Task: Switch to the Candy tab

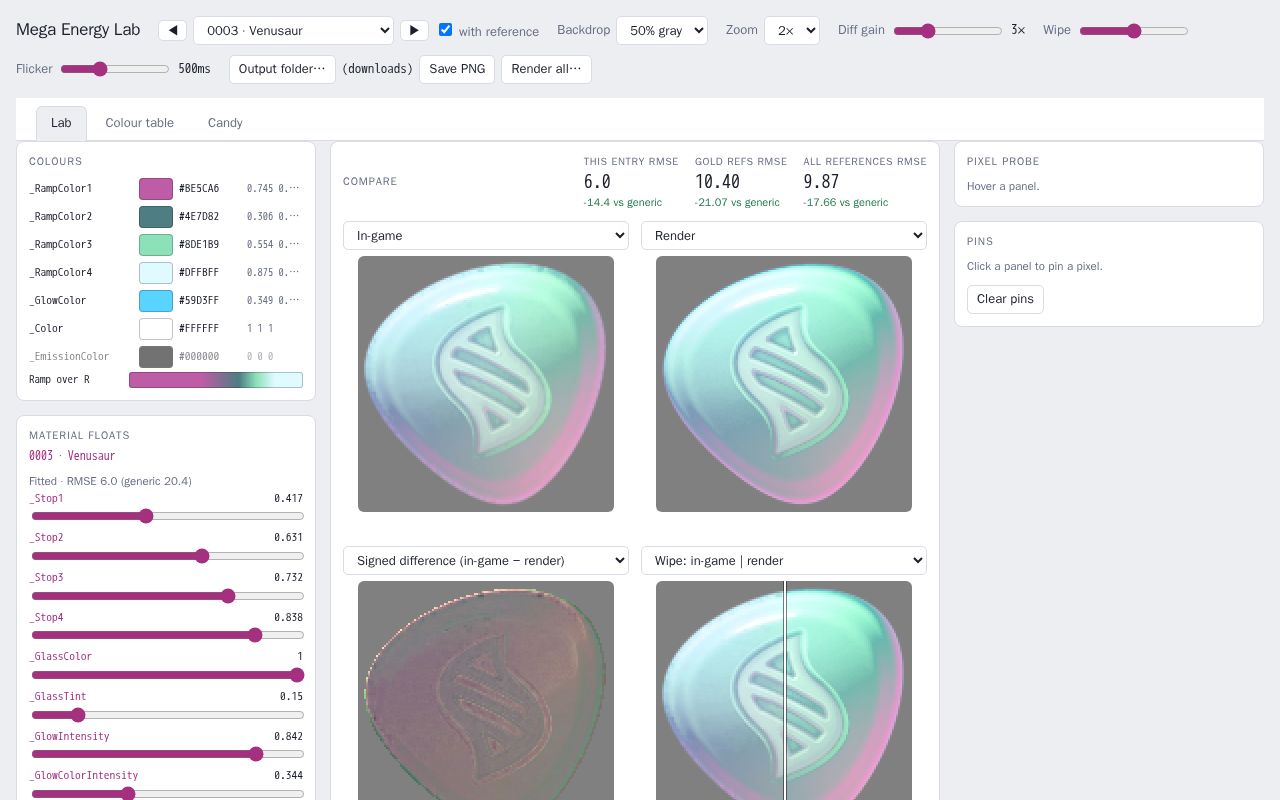Action: tap(225, 123)
